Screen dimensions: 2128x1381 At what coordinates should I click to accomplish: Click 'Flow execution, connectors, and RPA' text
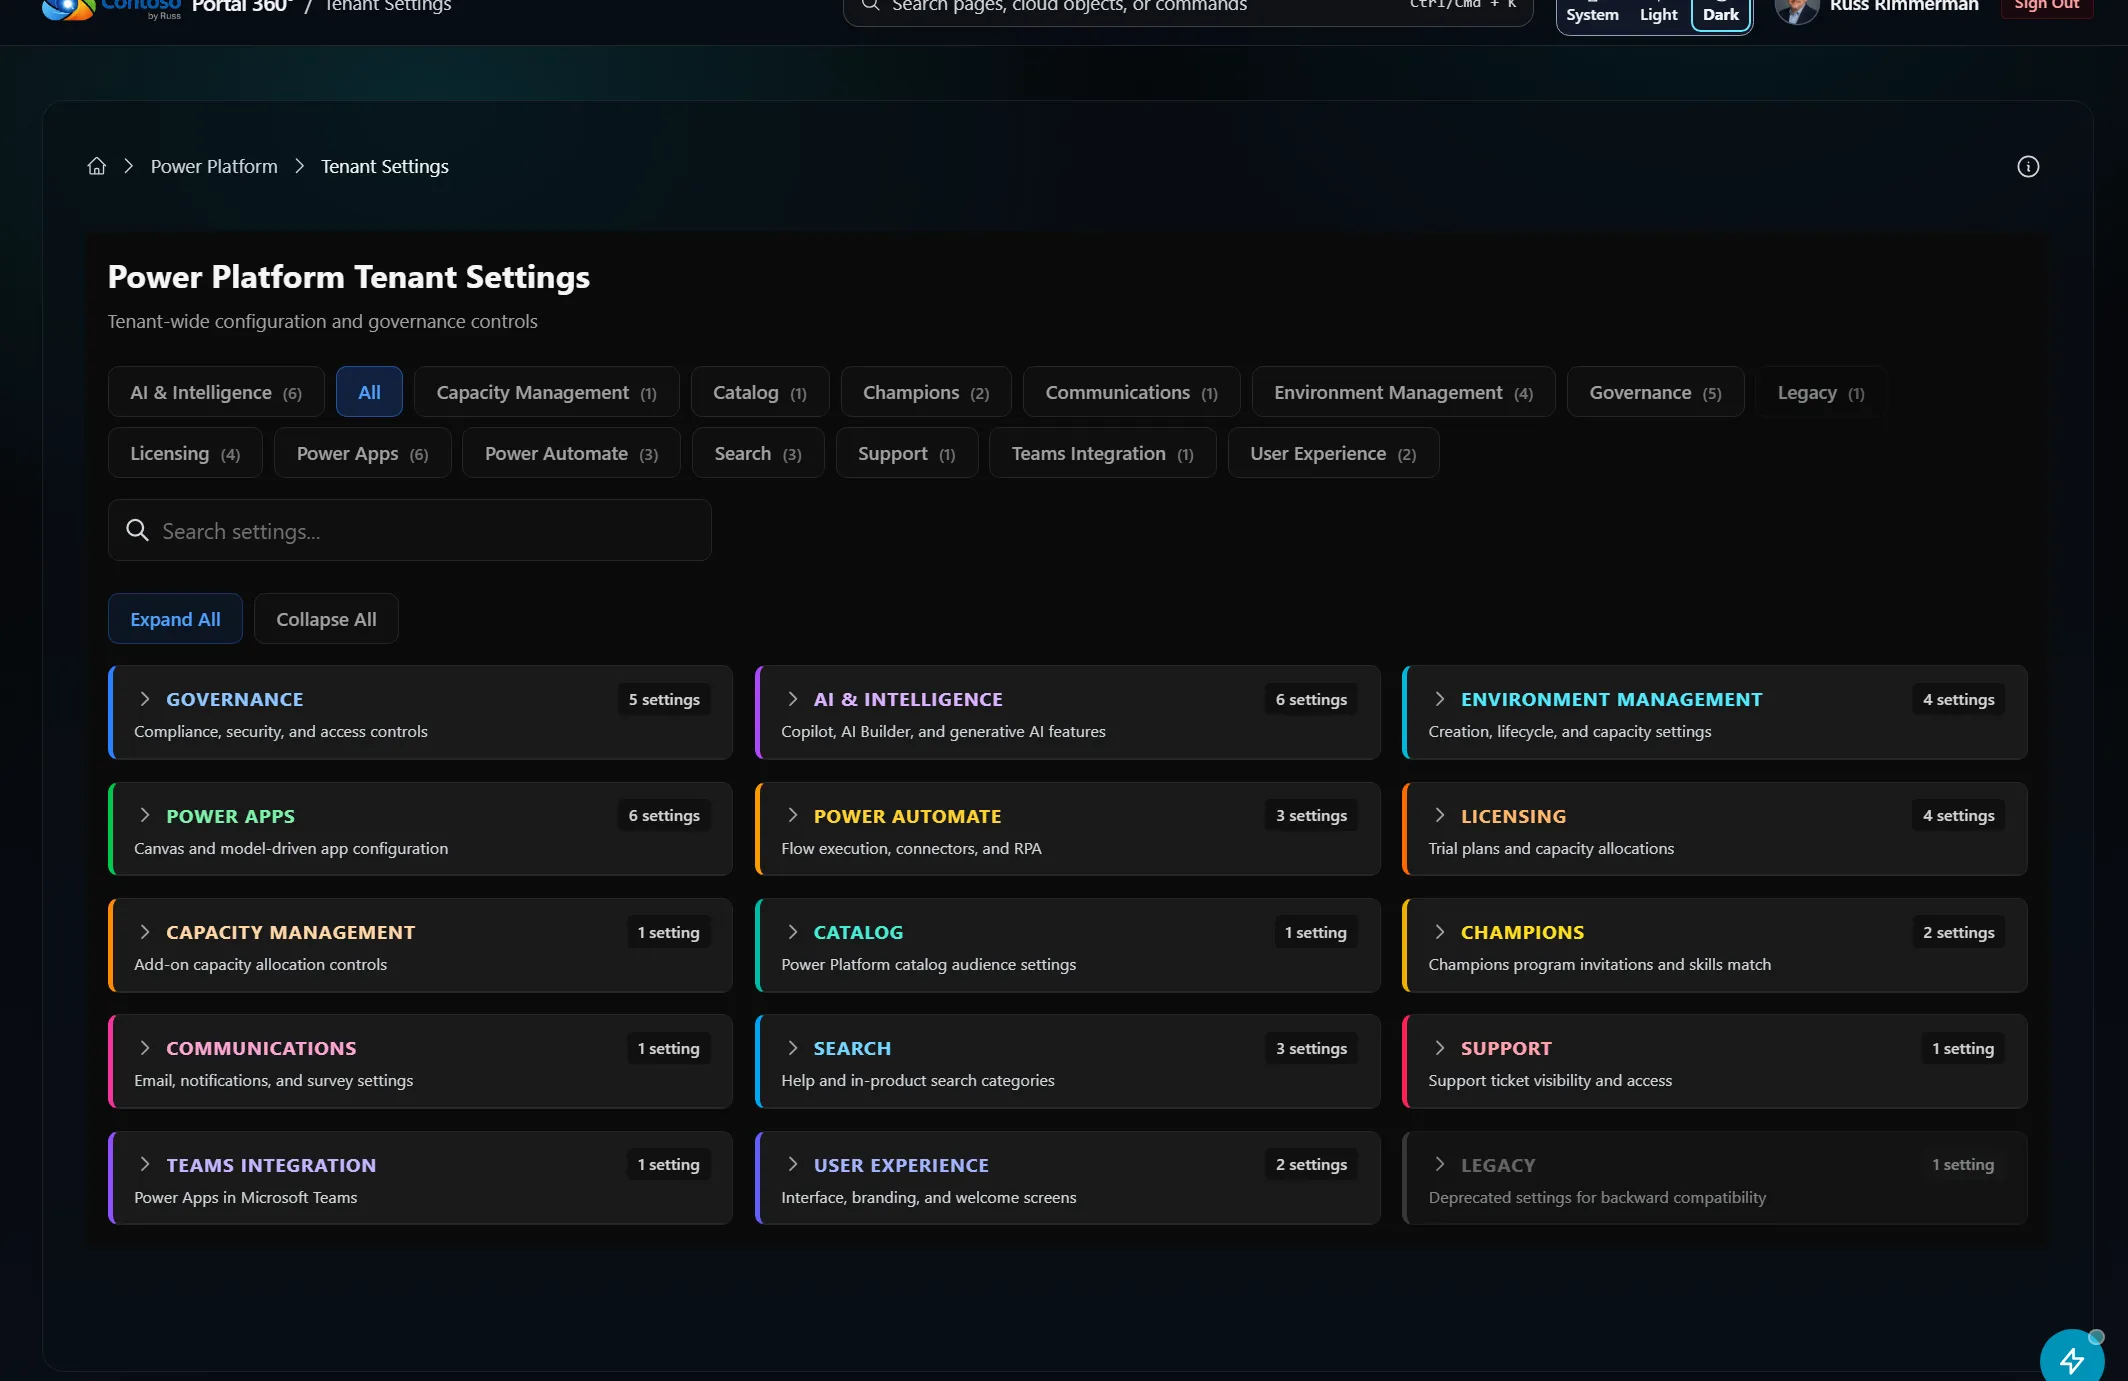(x=911, y=848)
